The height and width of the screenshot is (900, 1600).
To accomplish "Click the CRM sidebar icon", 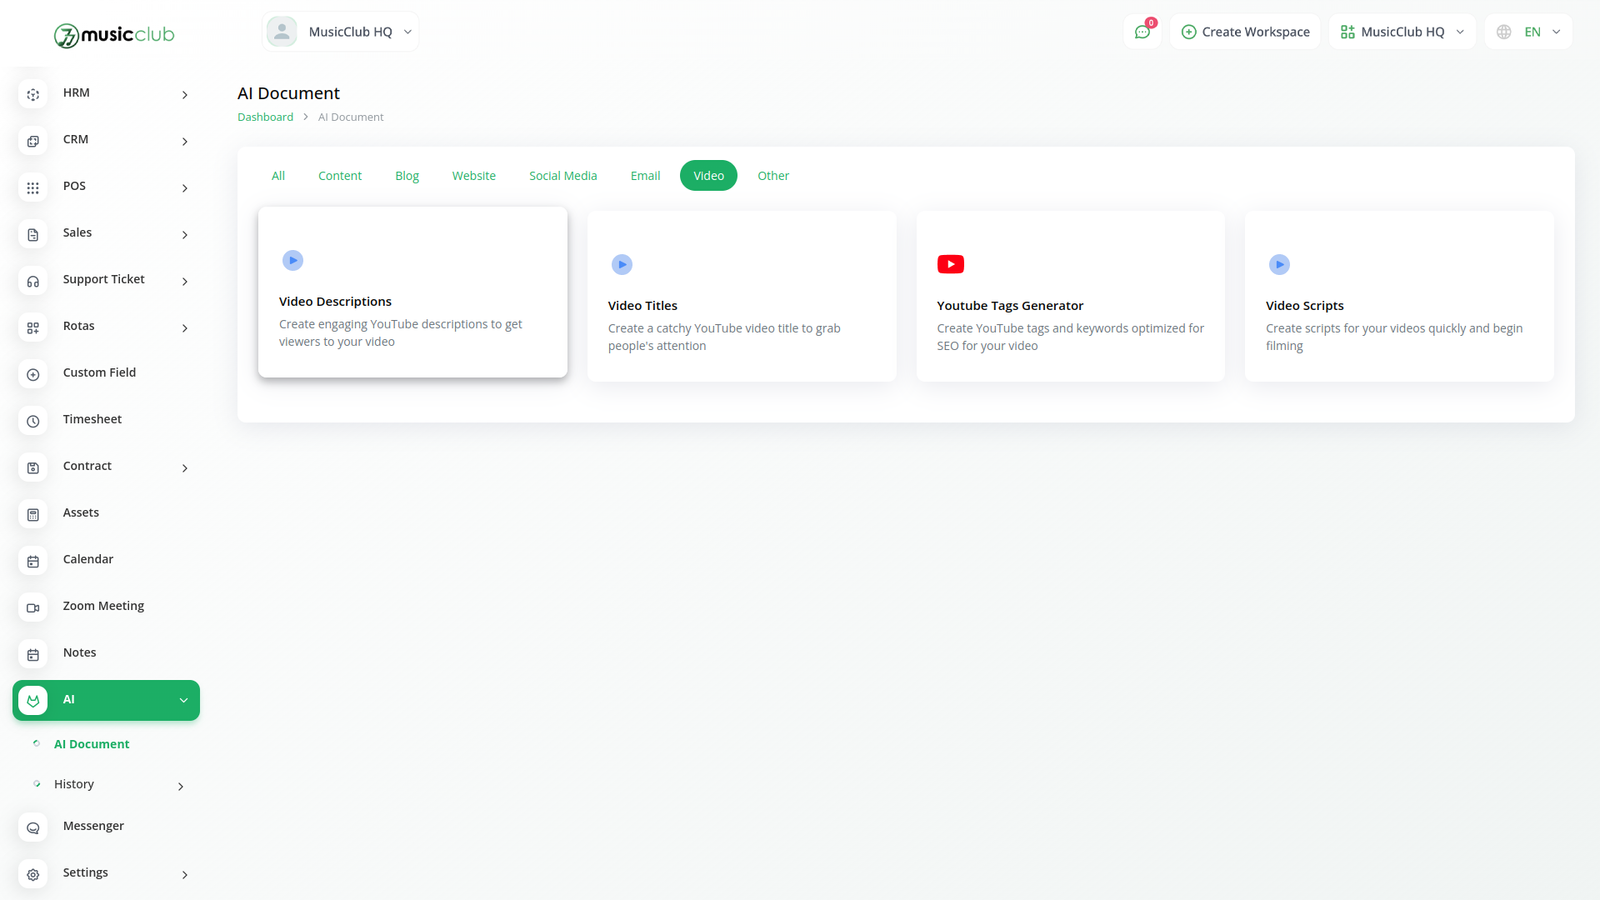I will pyautogui.click(x=33, y=141).
